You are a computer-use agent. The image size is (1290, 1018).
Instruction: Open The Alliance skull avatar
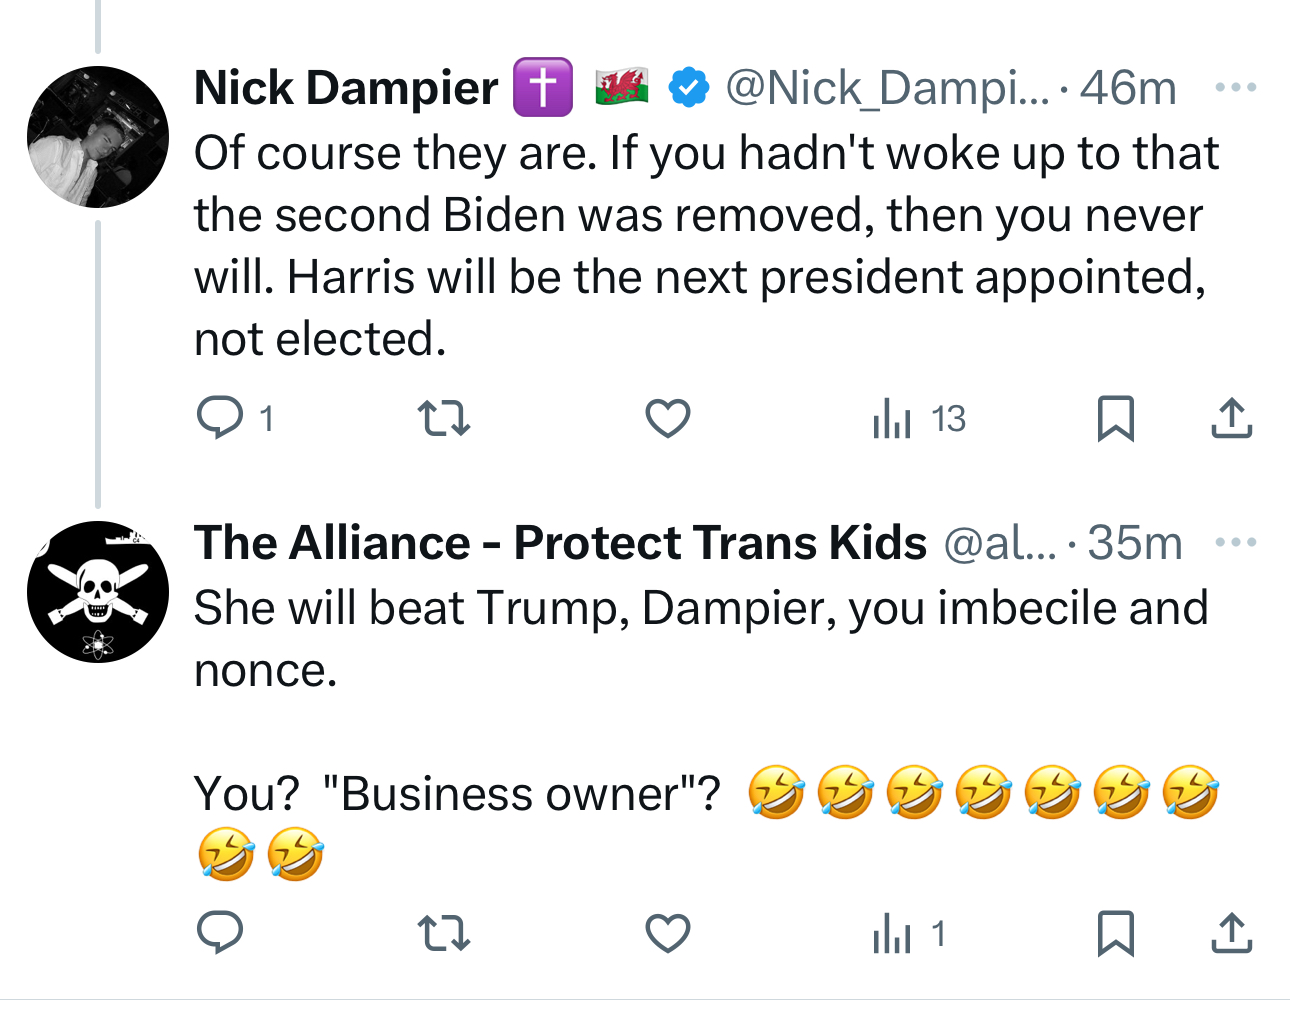98,591
